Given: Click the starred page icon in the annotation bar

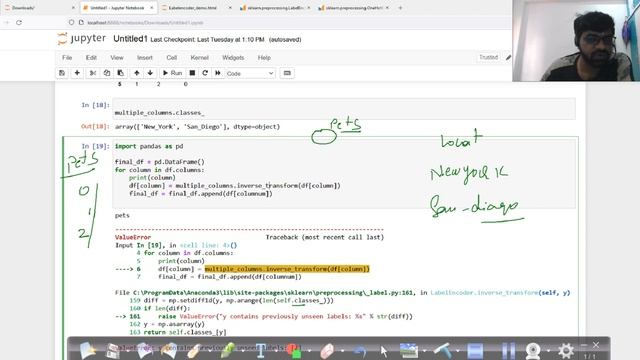Looking at the screenshot, I should (88, 350).
